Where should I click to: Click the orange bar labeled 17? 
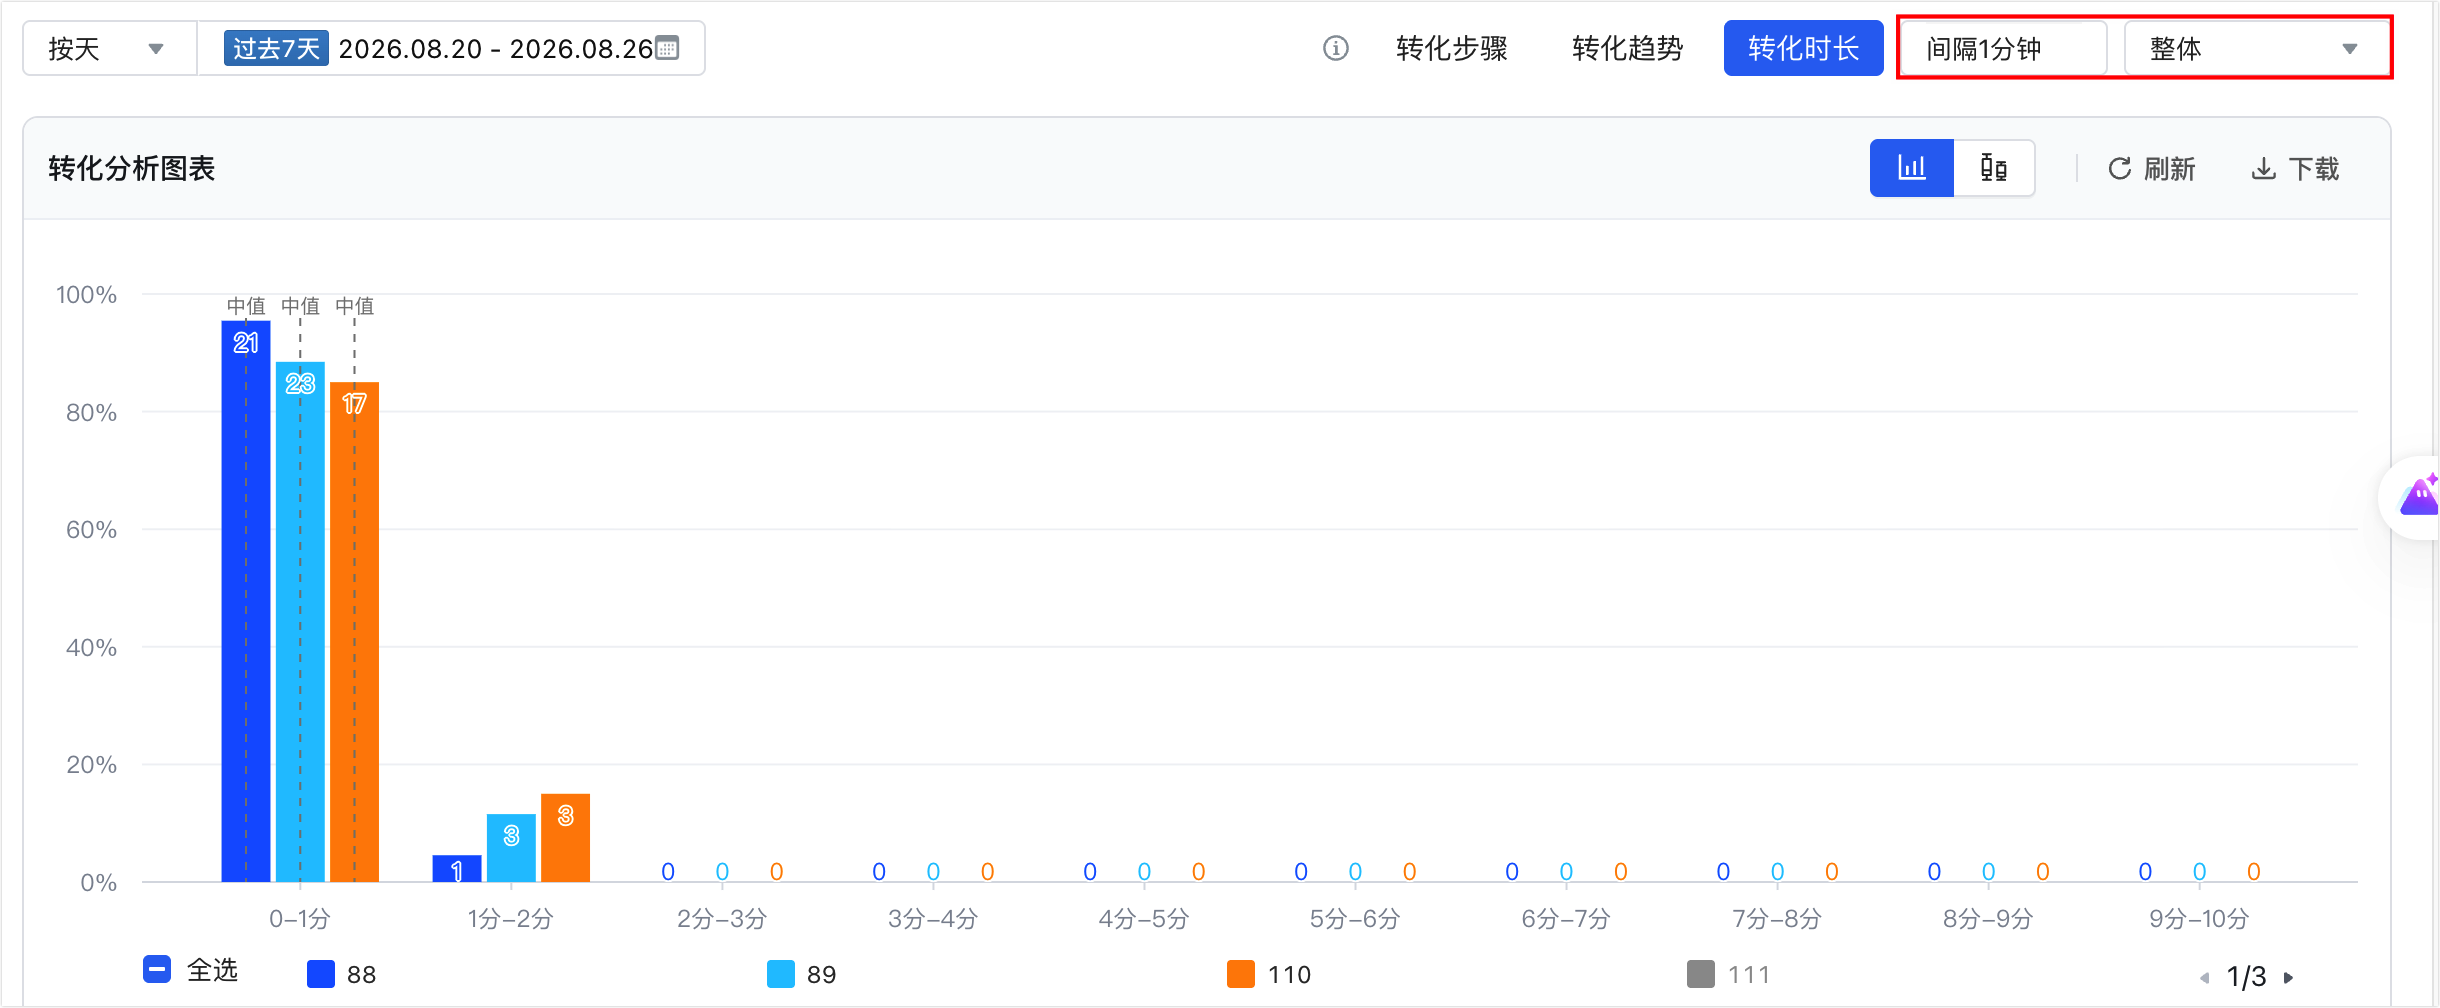(x=354, y=632)
